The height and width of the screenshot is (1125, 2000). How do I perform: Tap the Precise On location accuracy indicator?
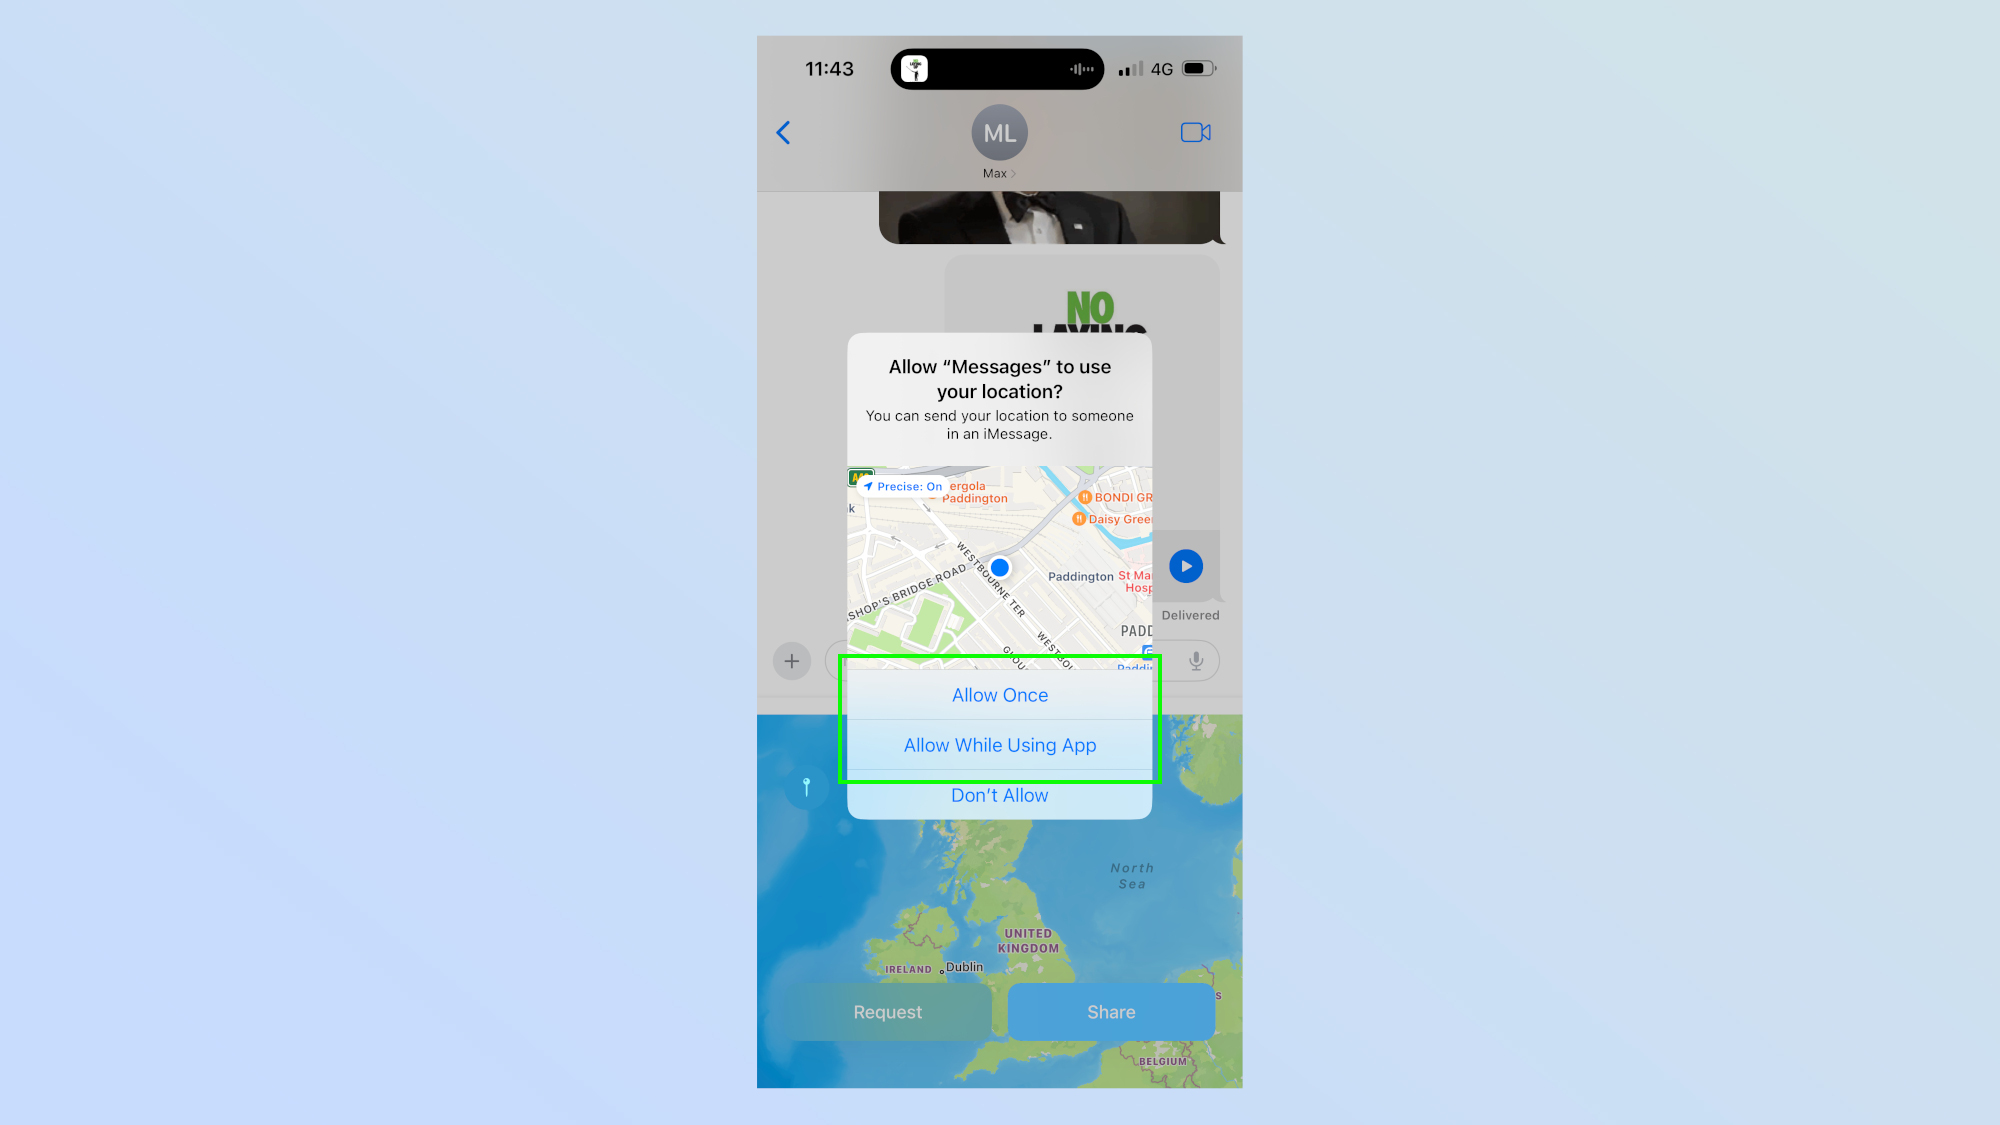pyautogui.click(x=902, y=485)
